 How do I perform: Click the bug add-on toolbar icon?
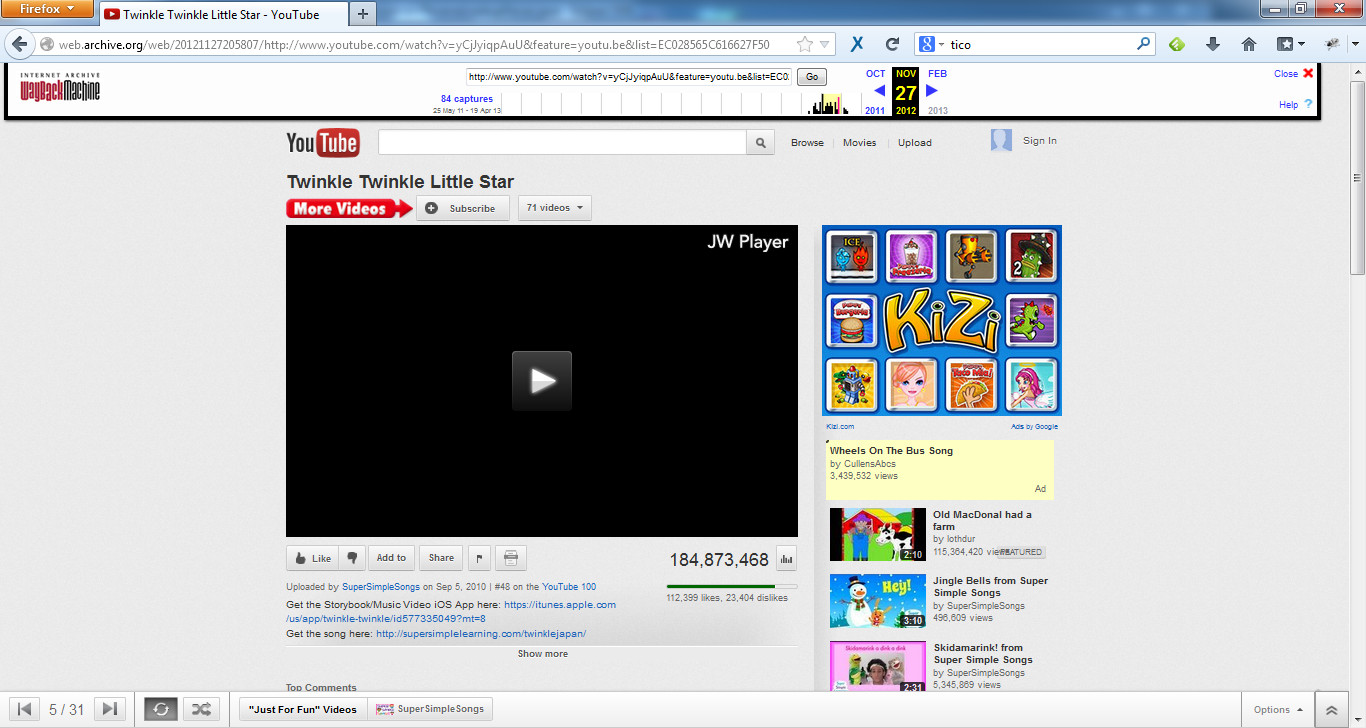(1334, 44)
